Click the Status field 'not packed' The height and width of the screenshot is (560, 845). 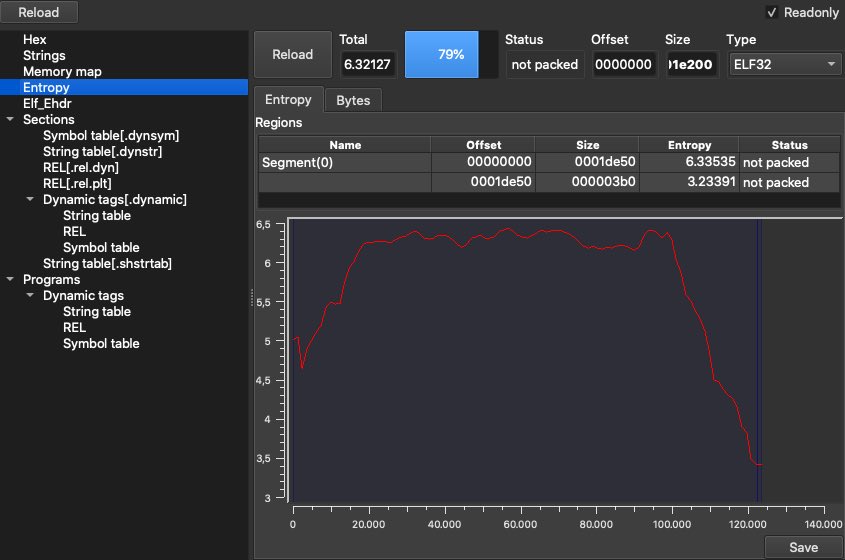pyautogui.click(x=544, y=65)
